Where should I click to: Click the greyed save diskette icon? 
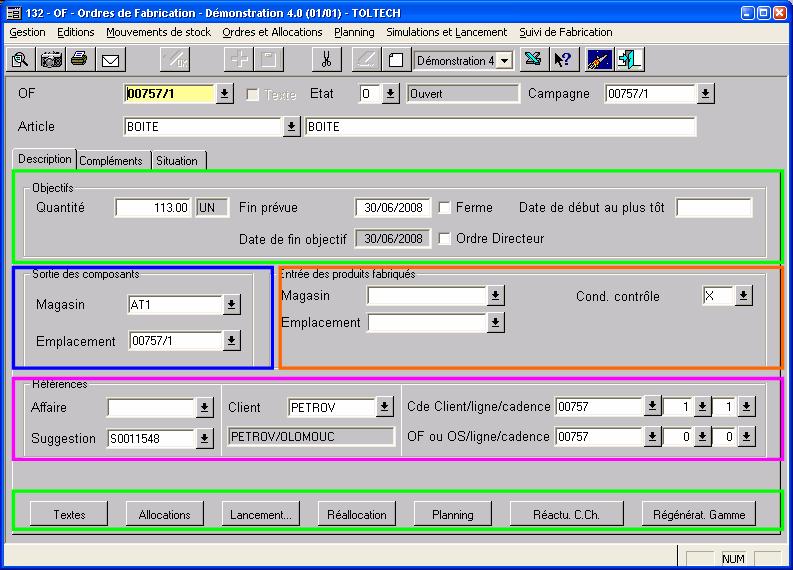click(269, 60)
